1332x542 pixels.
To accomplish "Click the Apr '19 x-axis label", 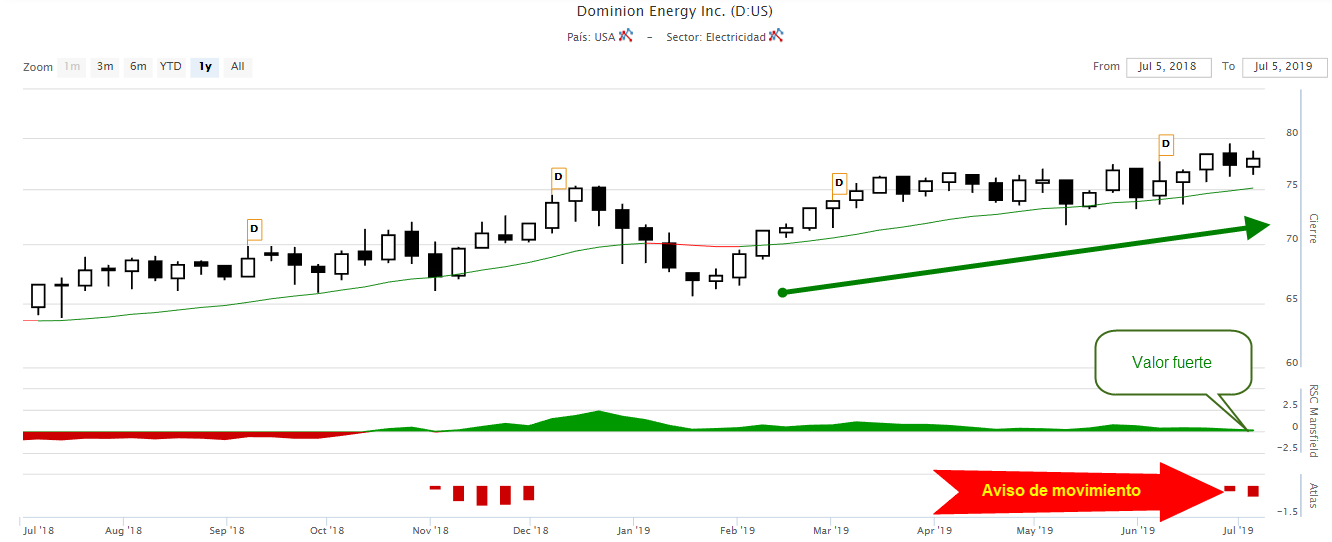I will click(x=934, y=530).
